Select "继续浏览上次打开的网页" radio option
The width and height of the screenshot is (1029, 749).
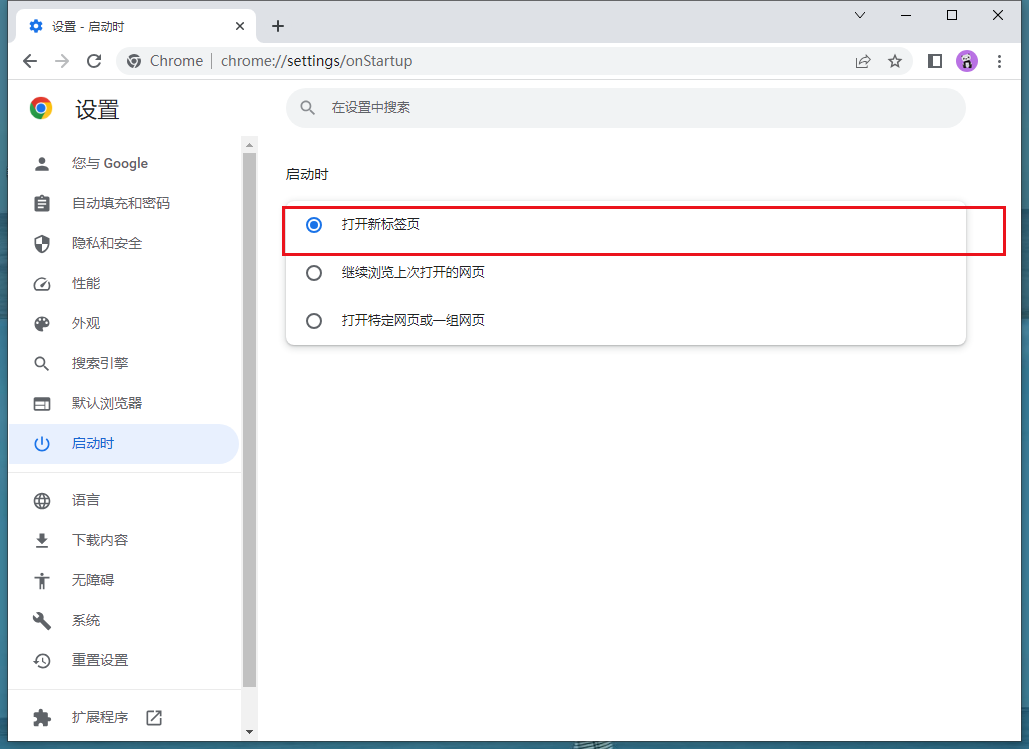[314, 273]
